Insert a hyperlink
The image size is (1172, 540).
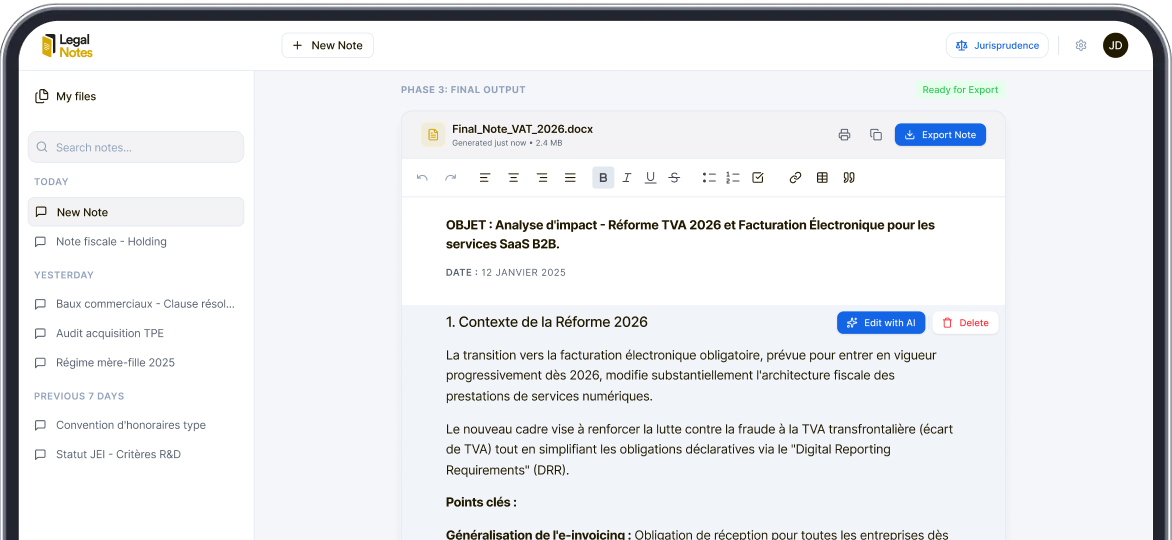click(x=795, y=178)
